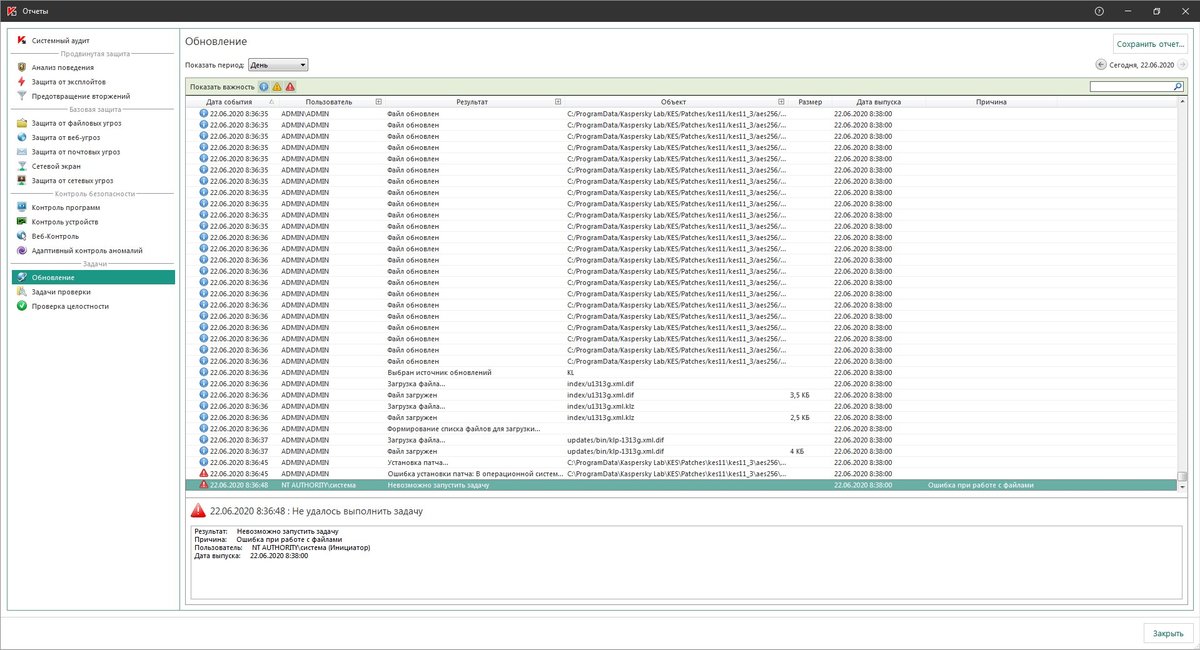The image size is (1200, 650).
Task: Click the Закрыть button
Action: click(1167, 633)
